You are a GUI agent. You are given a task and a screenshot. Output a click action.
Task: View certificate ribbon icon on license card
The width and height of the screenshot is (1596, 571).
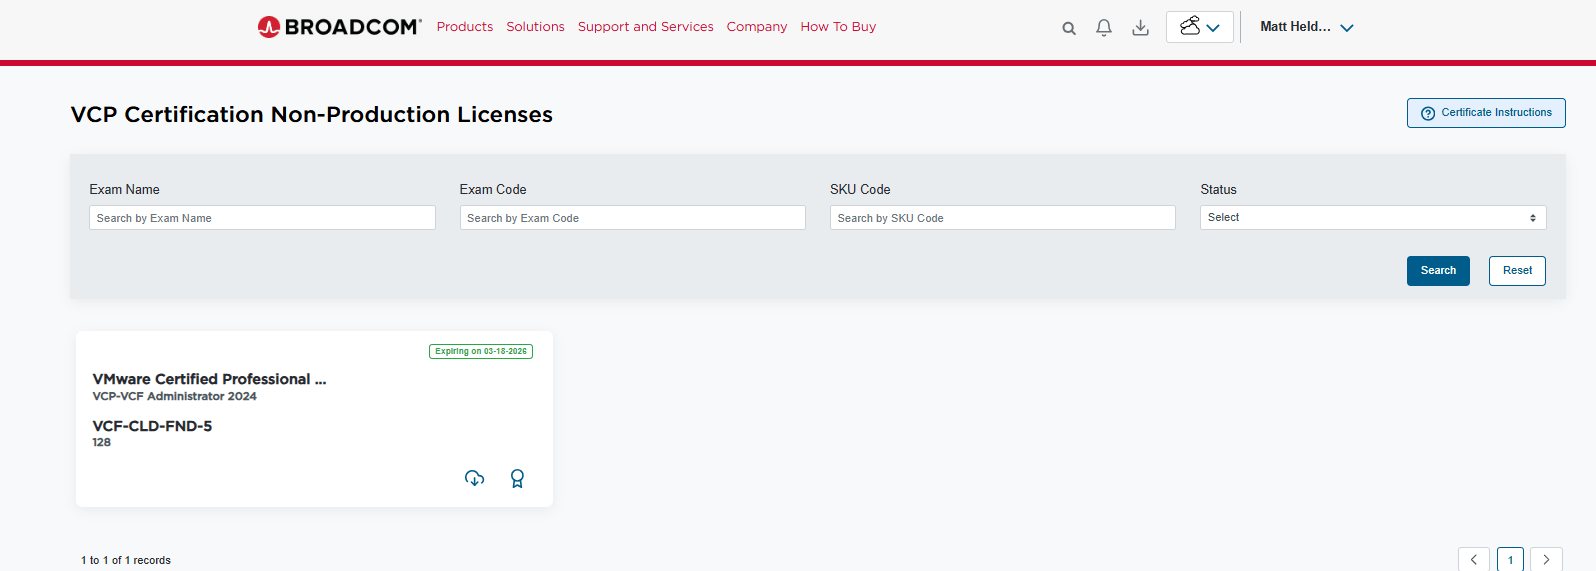point(517,478)
